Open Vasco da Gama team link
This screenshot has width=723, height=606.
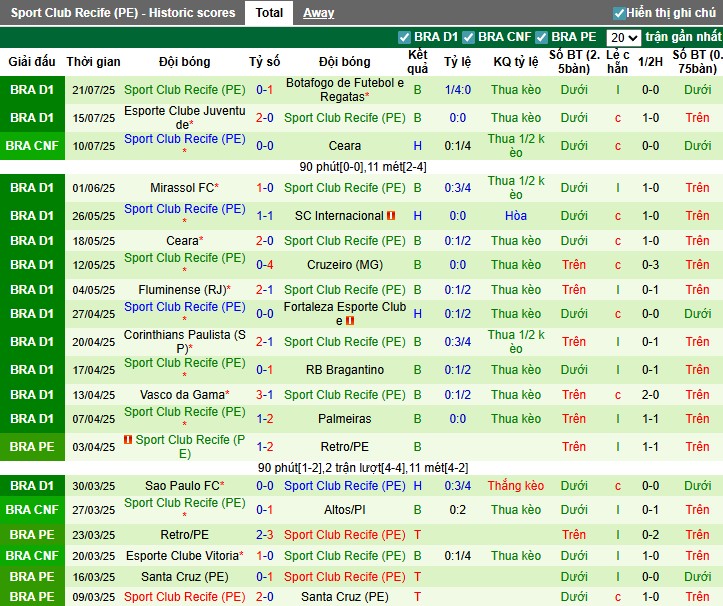(x=182, y=395)
